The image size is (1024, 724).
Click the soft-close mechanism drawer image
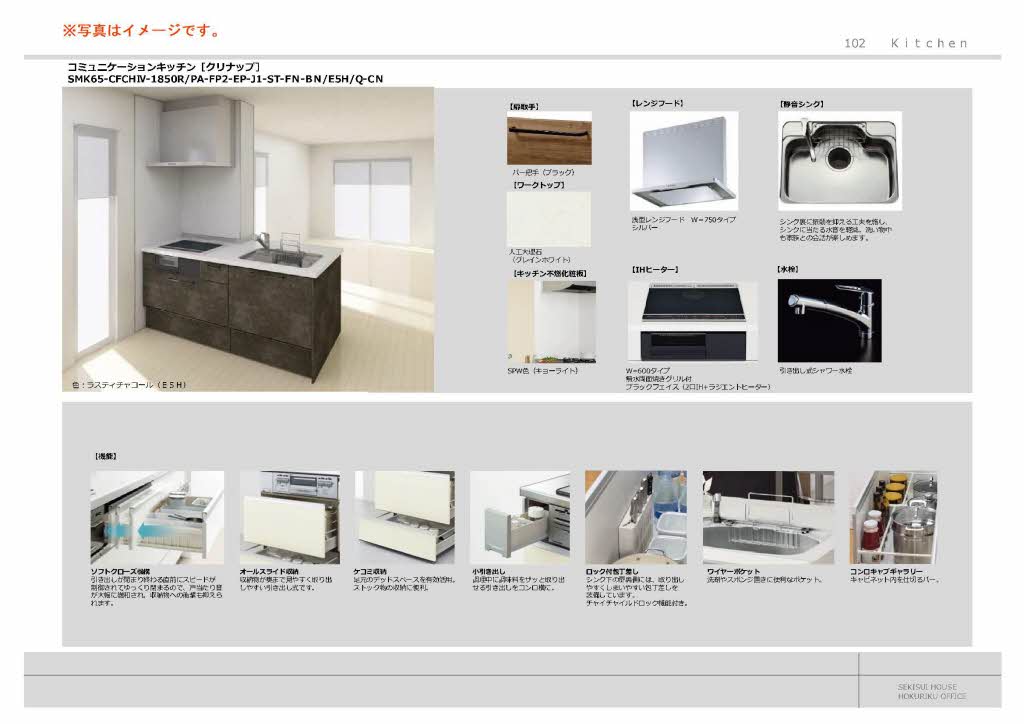(157, 516)
